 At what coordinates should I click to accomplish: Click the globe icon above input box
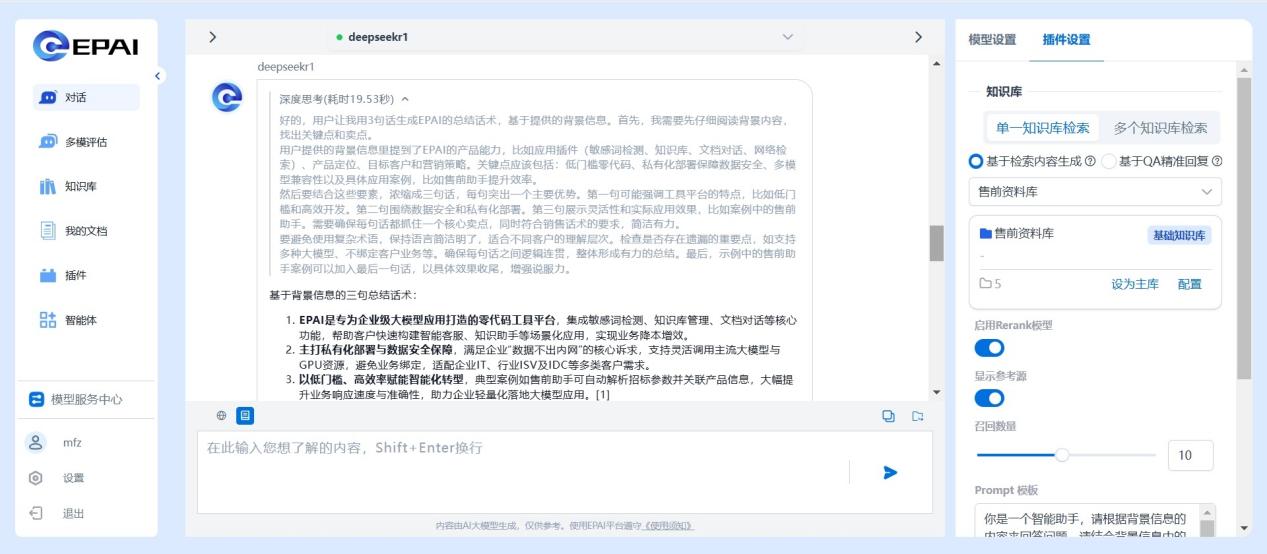tap(221, 415)
